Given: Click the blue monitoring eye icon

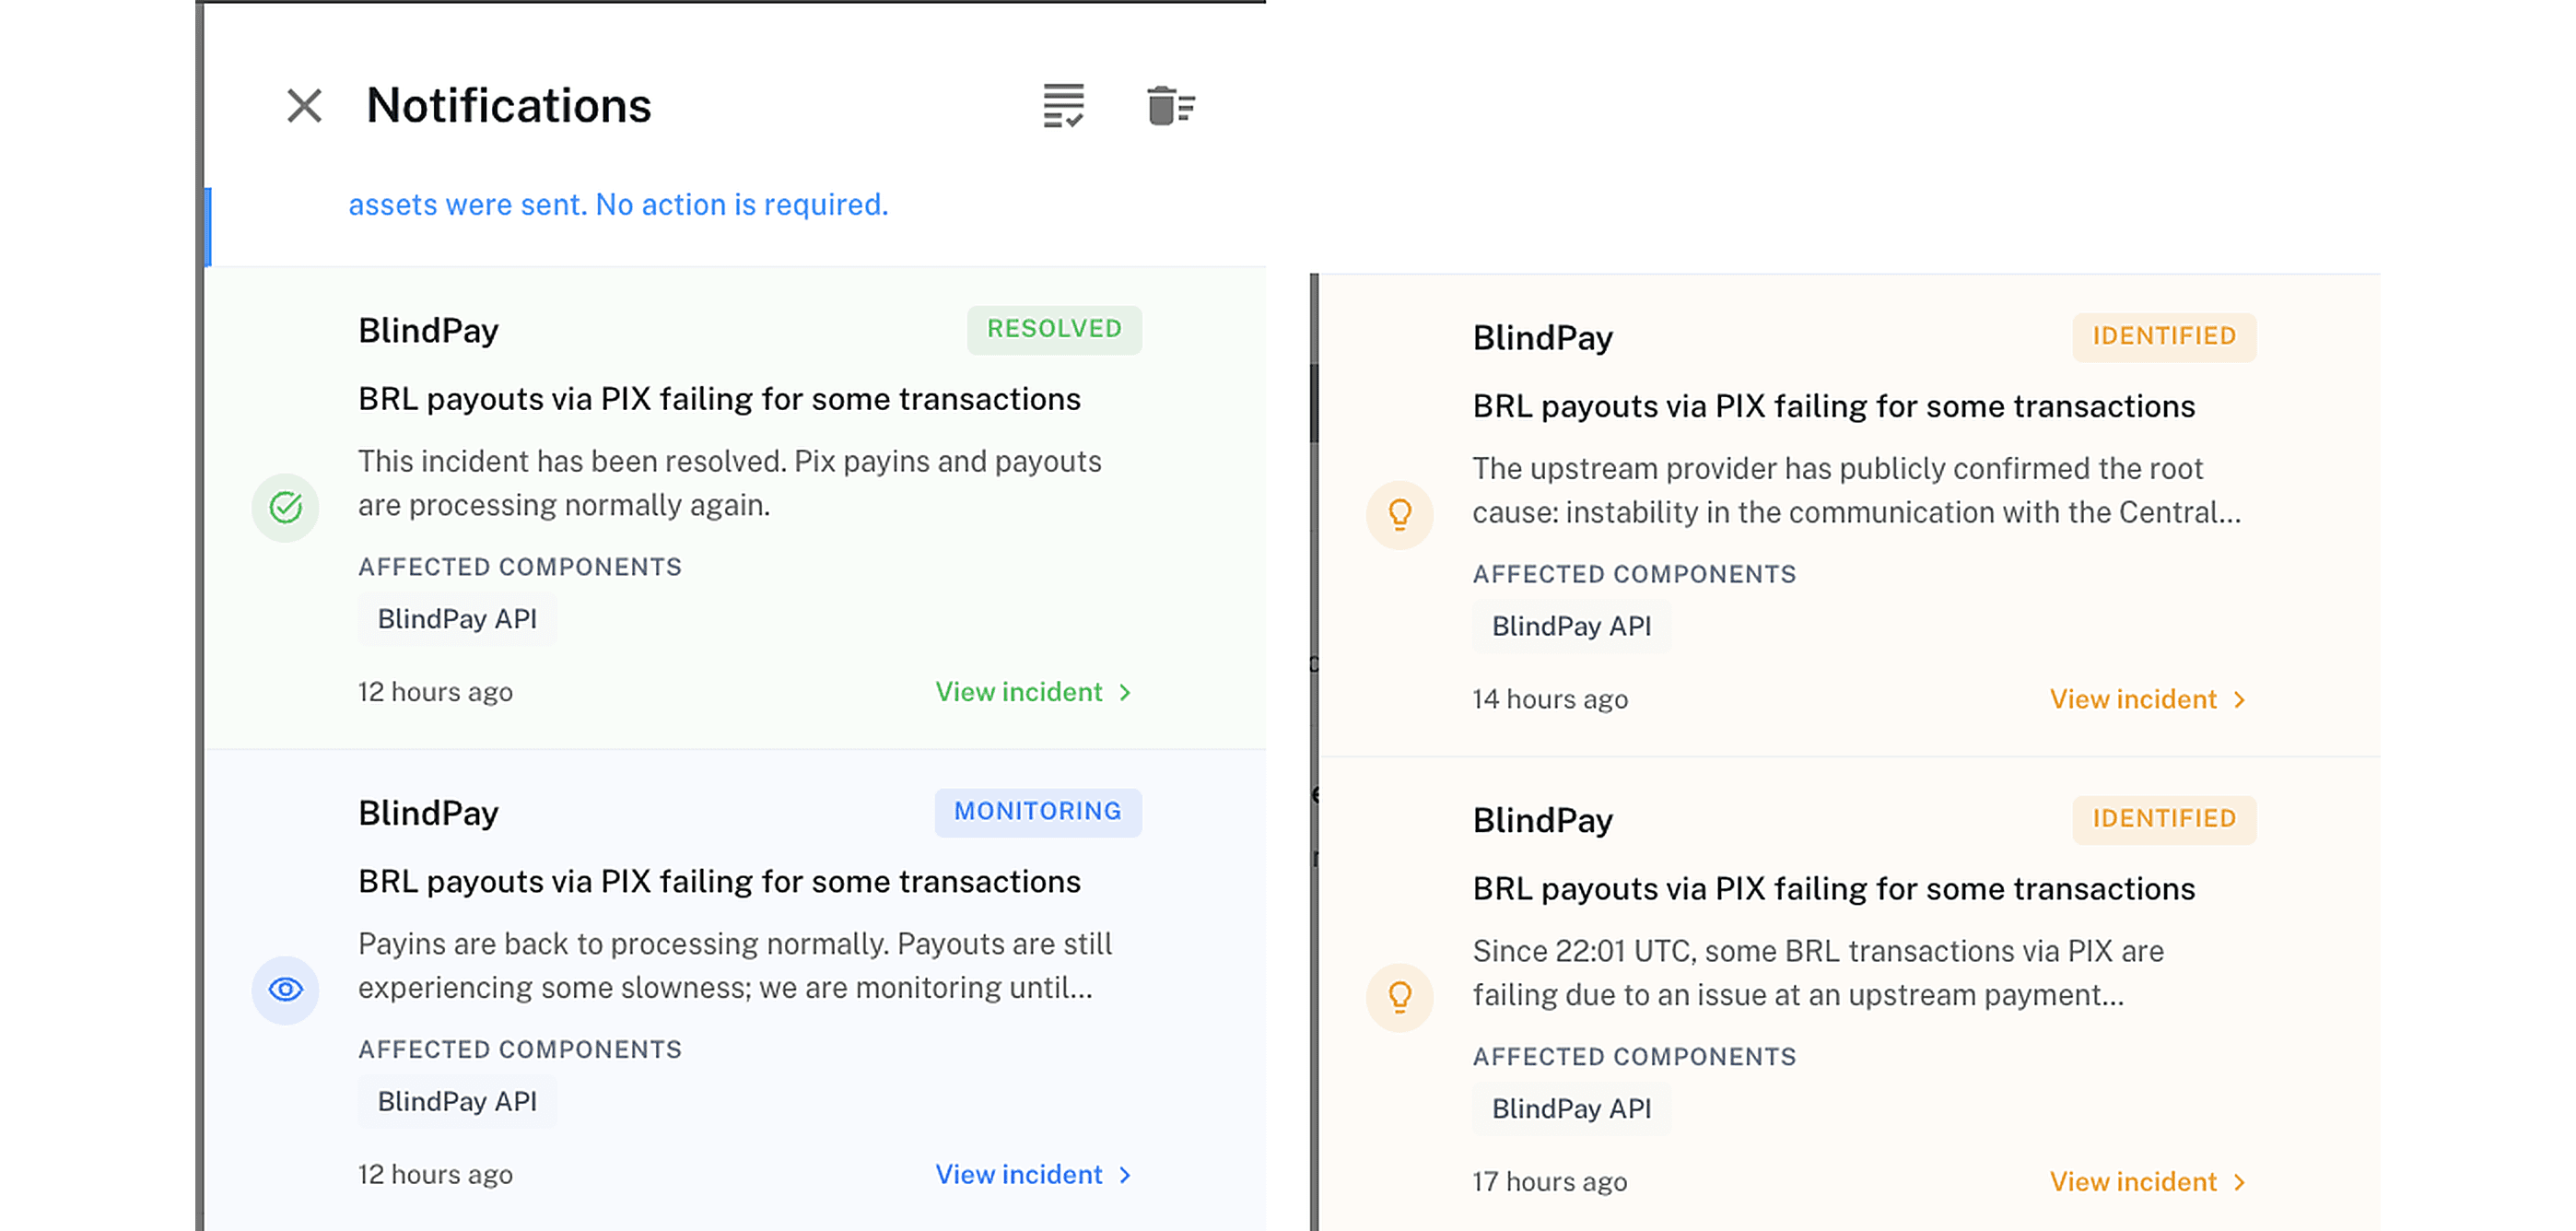Looking at the screenshot, I should pyautogui.click(x=286, y=990).
